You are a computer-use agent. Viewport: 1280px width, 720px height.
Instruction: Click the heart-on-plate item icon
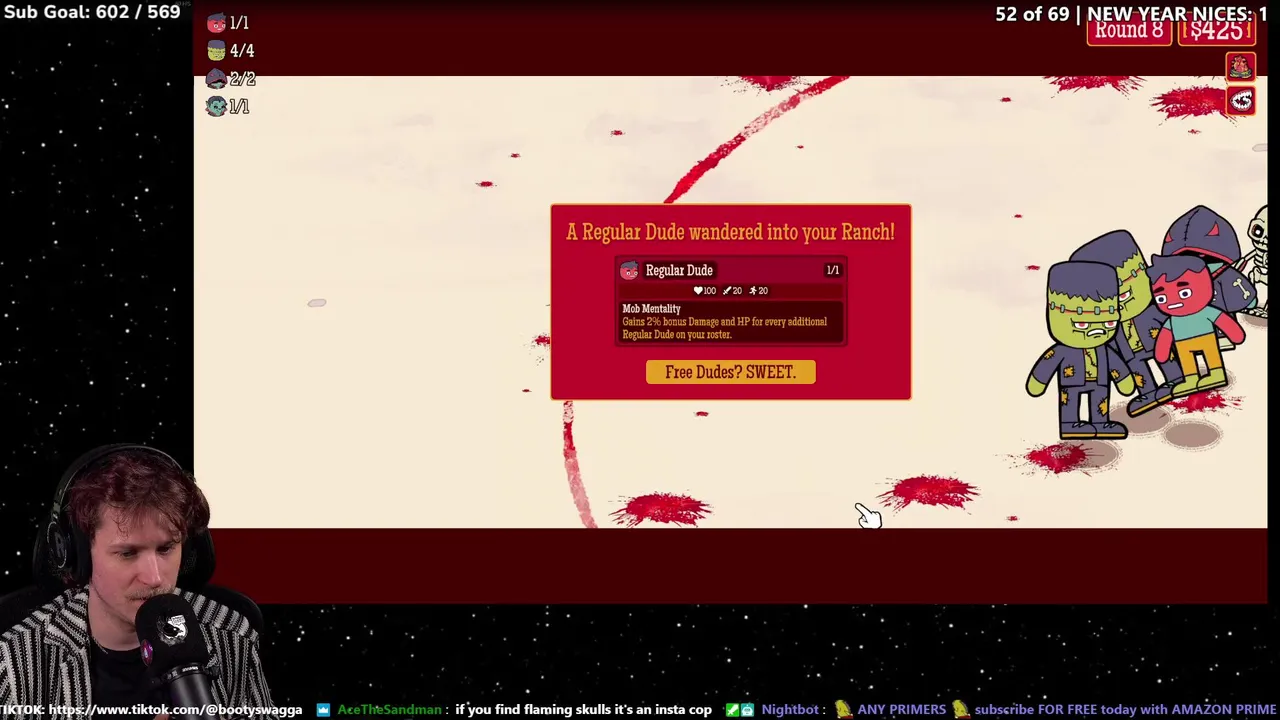click(1240, 67)
